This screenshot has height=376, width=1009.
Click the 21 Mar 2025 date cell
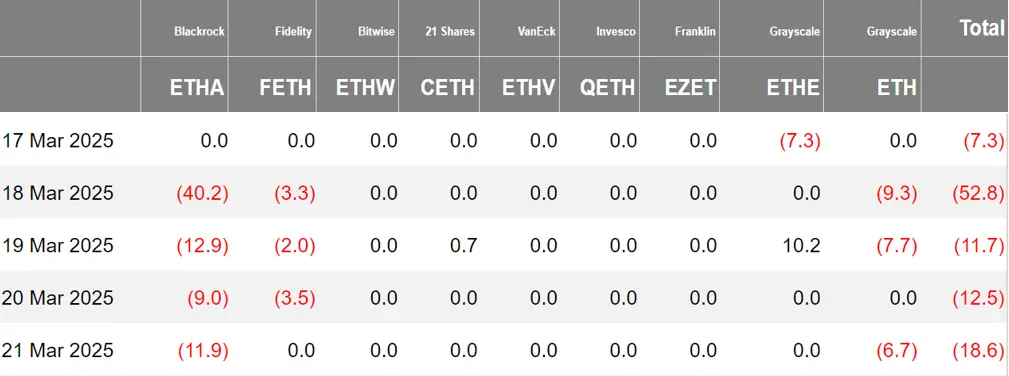tap(57, 350)
